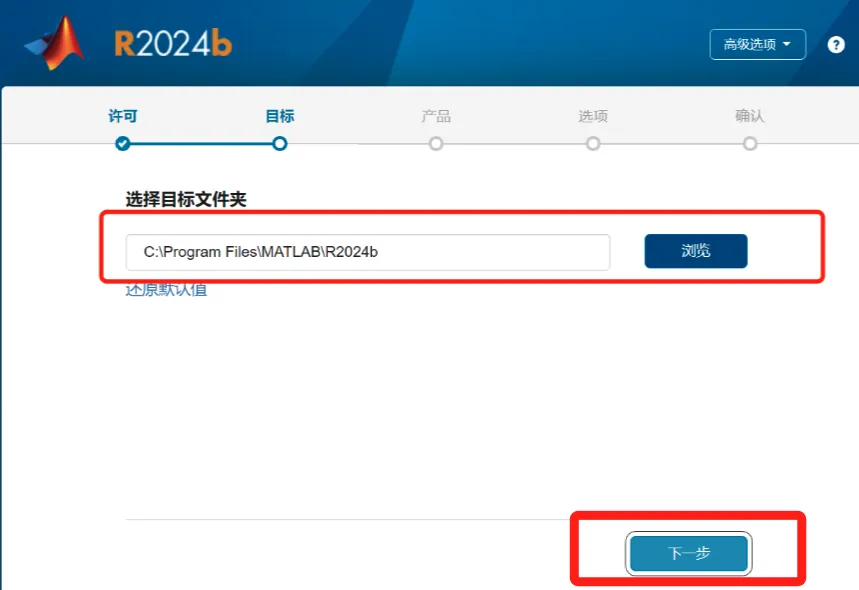Click the 还原默认值 link
Screen dimensions: 859x590
pos(167,290)
